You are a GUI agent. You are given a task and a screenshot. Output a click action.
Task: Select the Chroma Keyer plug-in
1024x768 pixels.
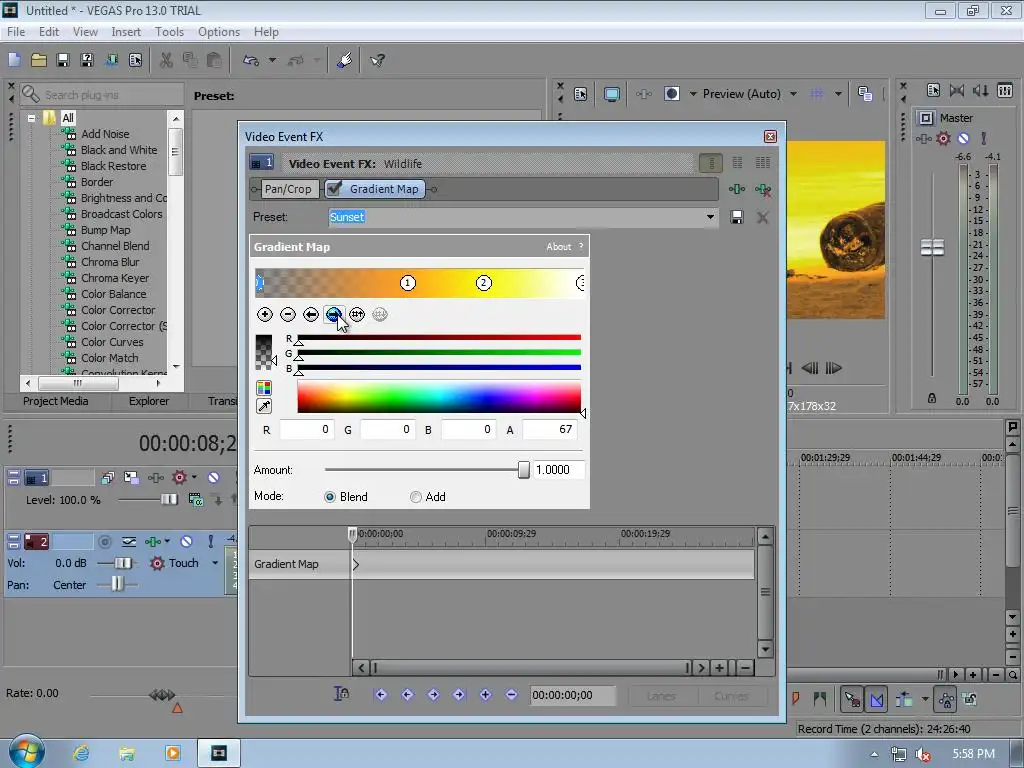pyautogui.click(x=115, y=278)
